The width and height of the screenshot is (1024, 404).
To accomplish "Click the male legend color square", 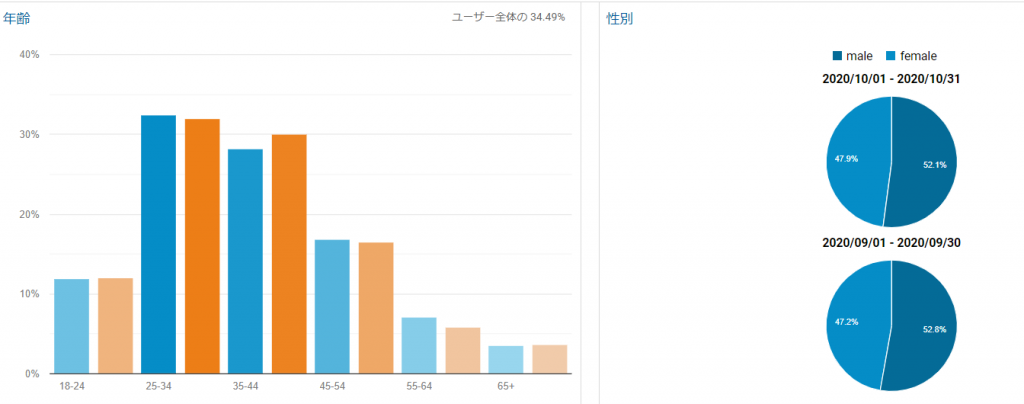I will pos(836,56).
